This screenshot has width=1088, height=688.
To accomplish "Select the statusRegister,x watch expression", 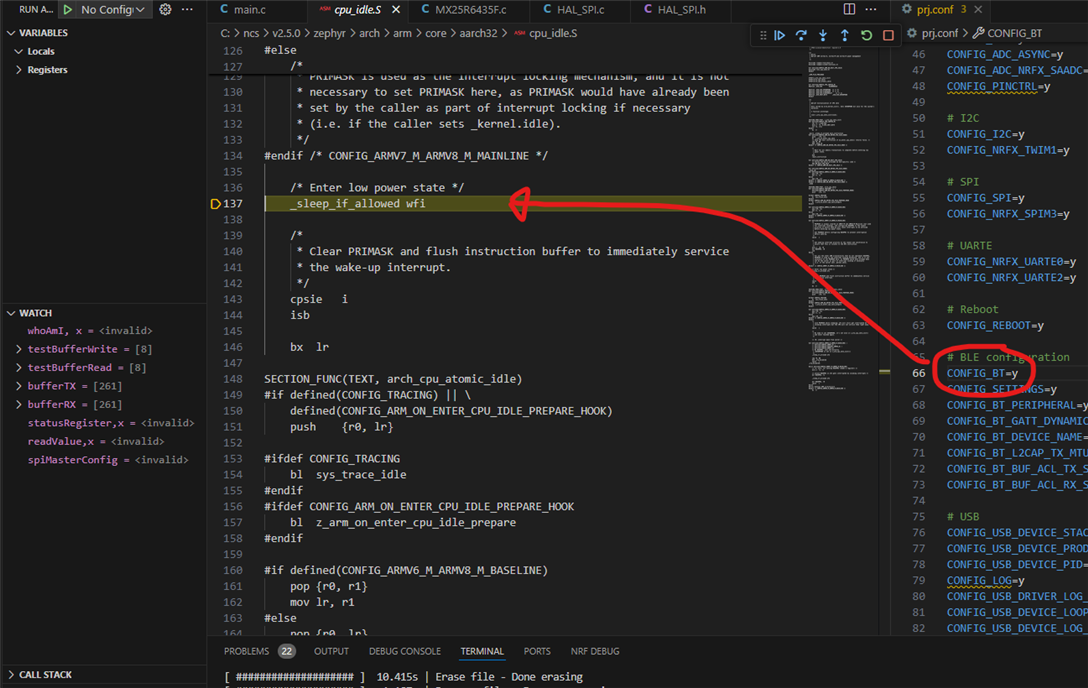I will (111, 423).
